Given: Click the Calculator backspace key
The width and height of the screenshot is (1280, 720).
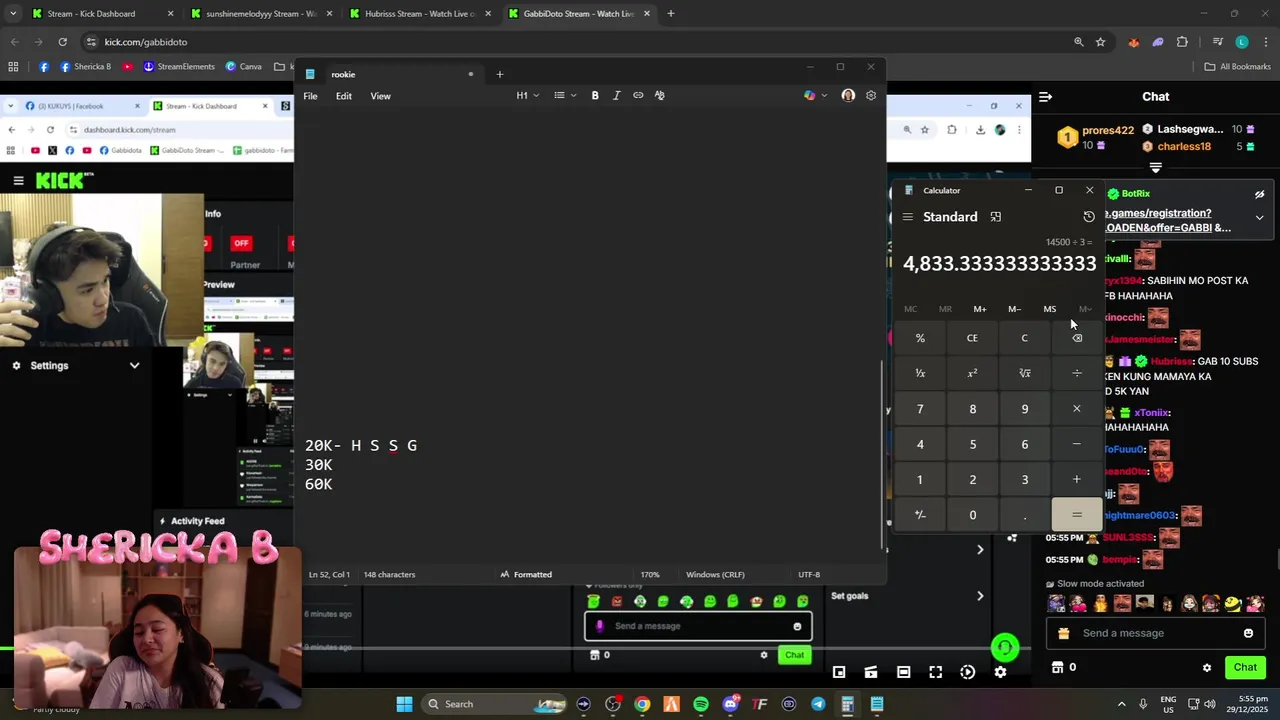Looking at the screenshot, I should tap(1077, 338).
